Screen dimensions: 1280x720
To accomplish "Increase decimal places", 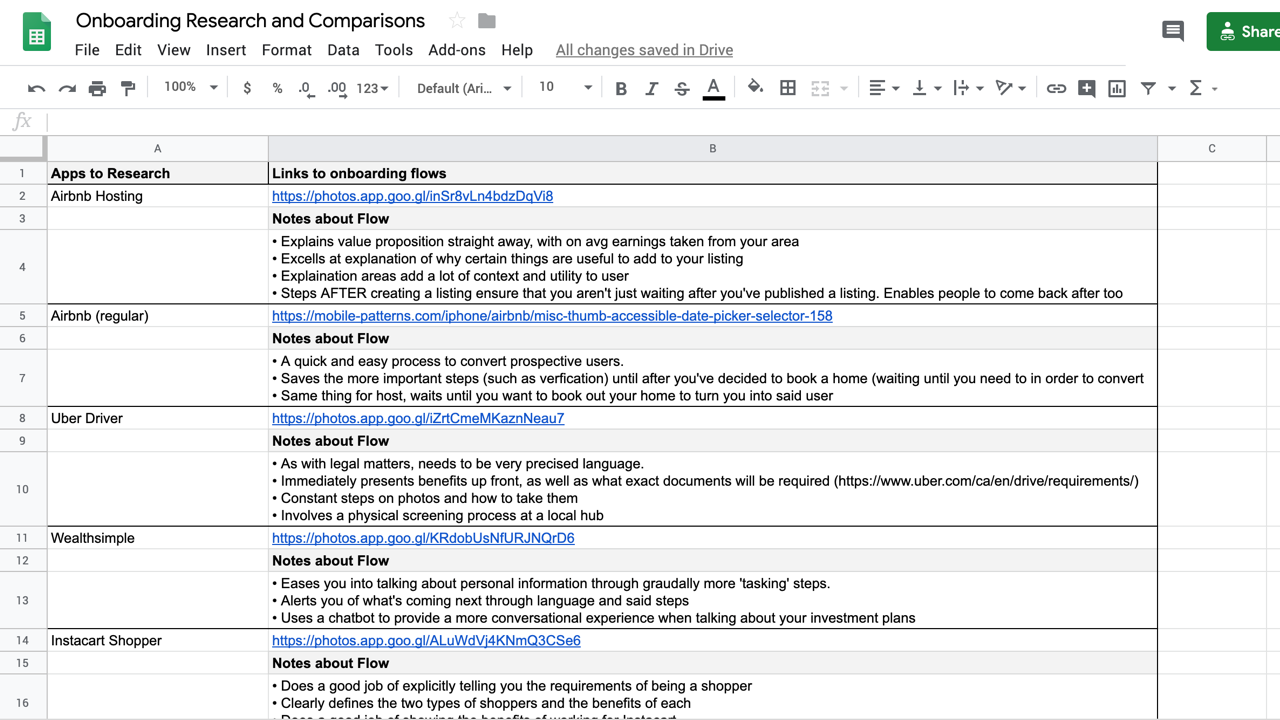I will (337, 89).
